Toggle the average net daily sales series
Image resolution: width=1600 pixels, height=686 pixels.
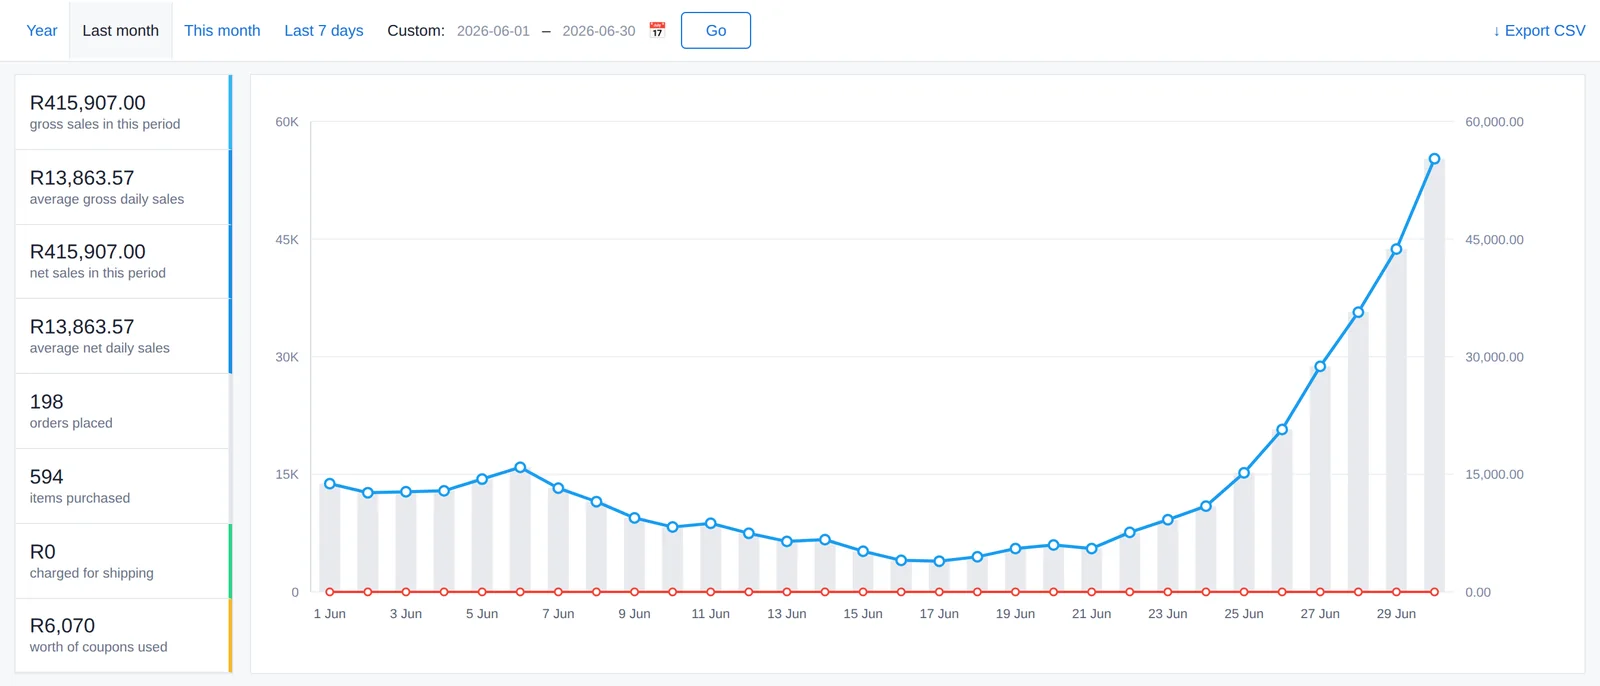[123, 336]
